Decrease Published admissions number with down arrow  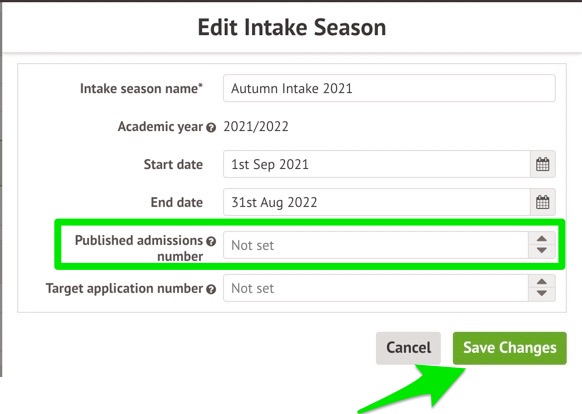(542, 251)
